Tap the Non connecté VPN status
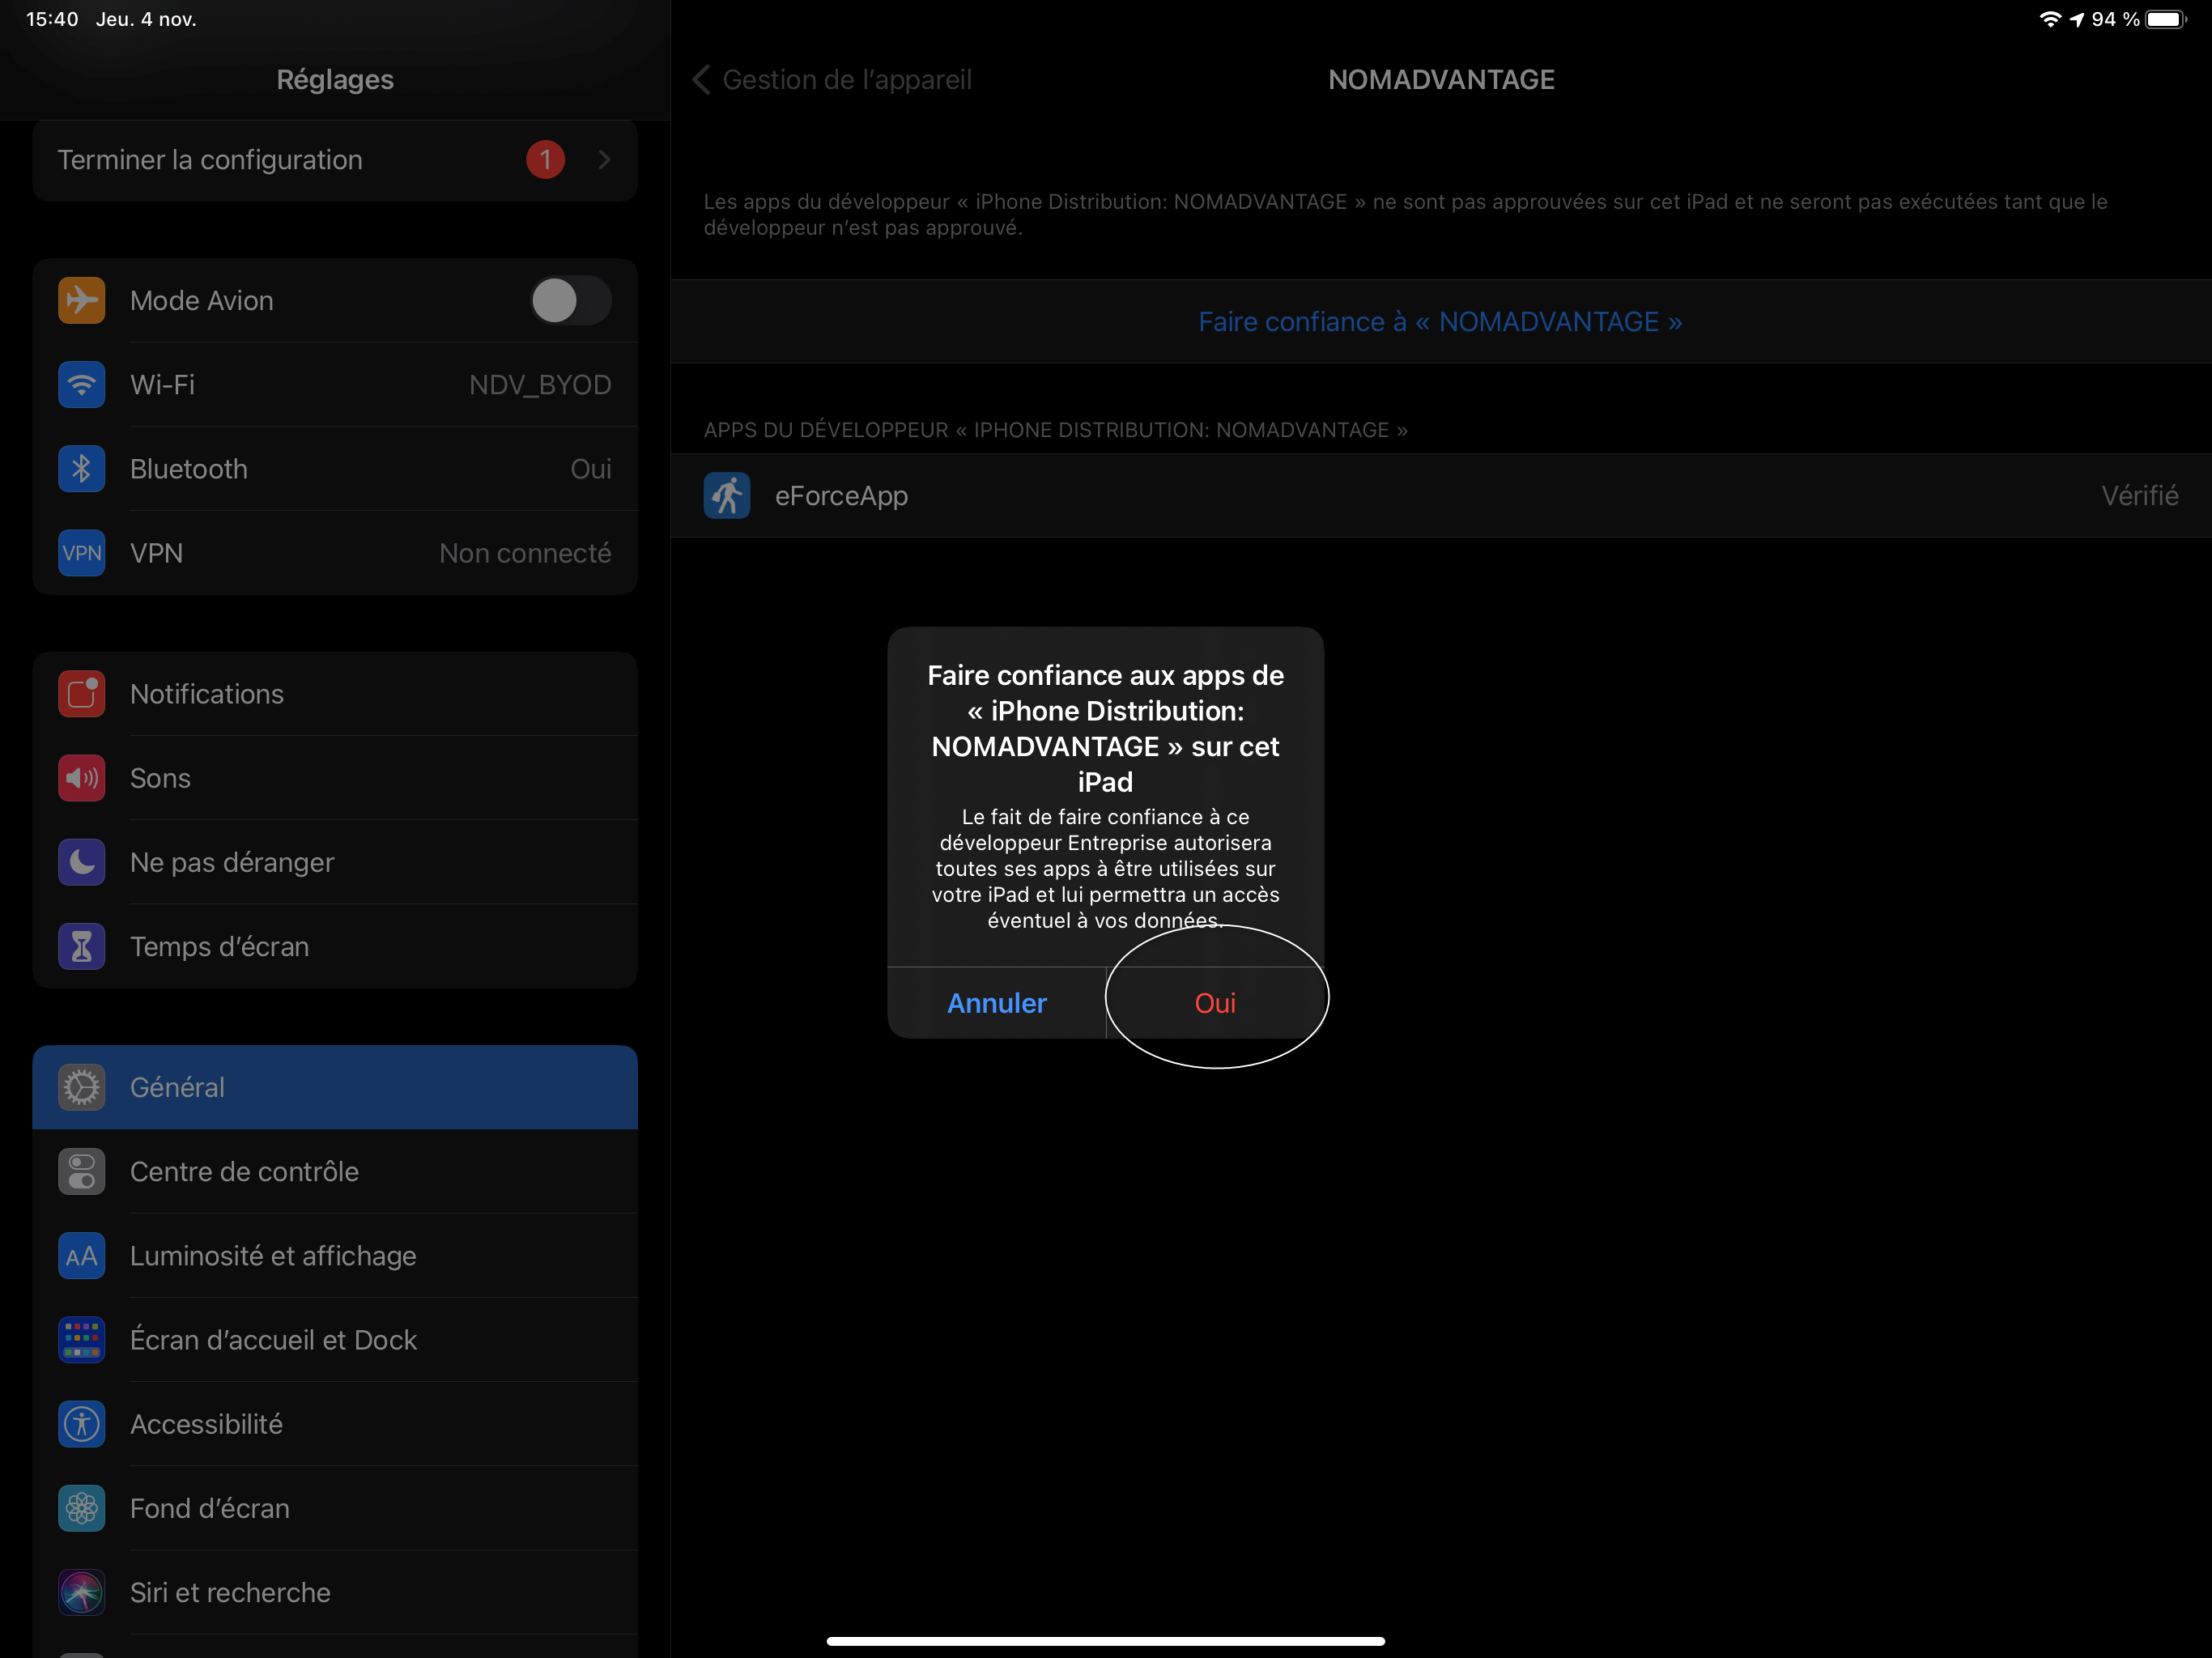This screenshot has height=1658, width=2212. (x=525, y=553)
